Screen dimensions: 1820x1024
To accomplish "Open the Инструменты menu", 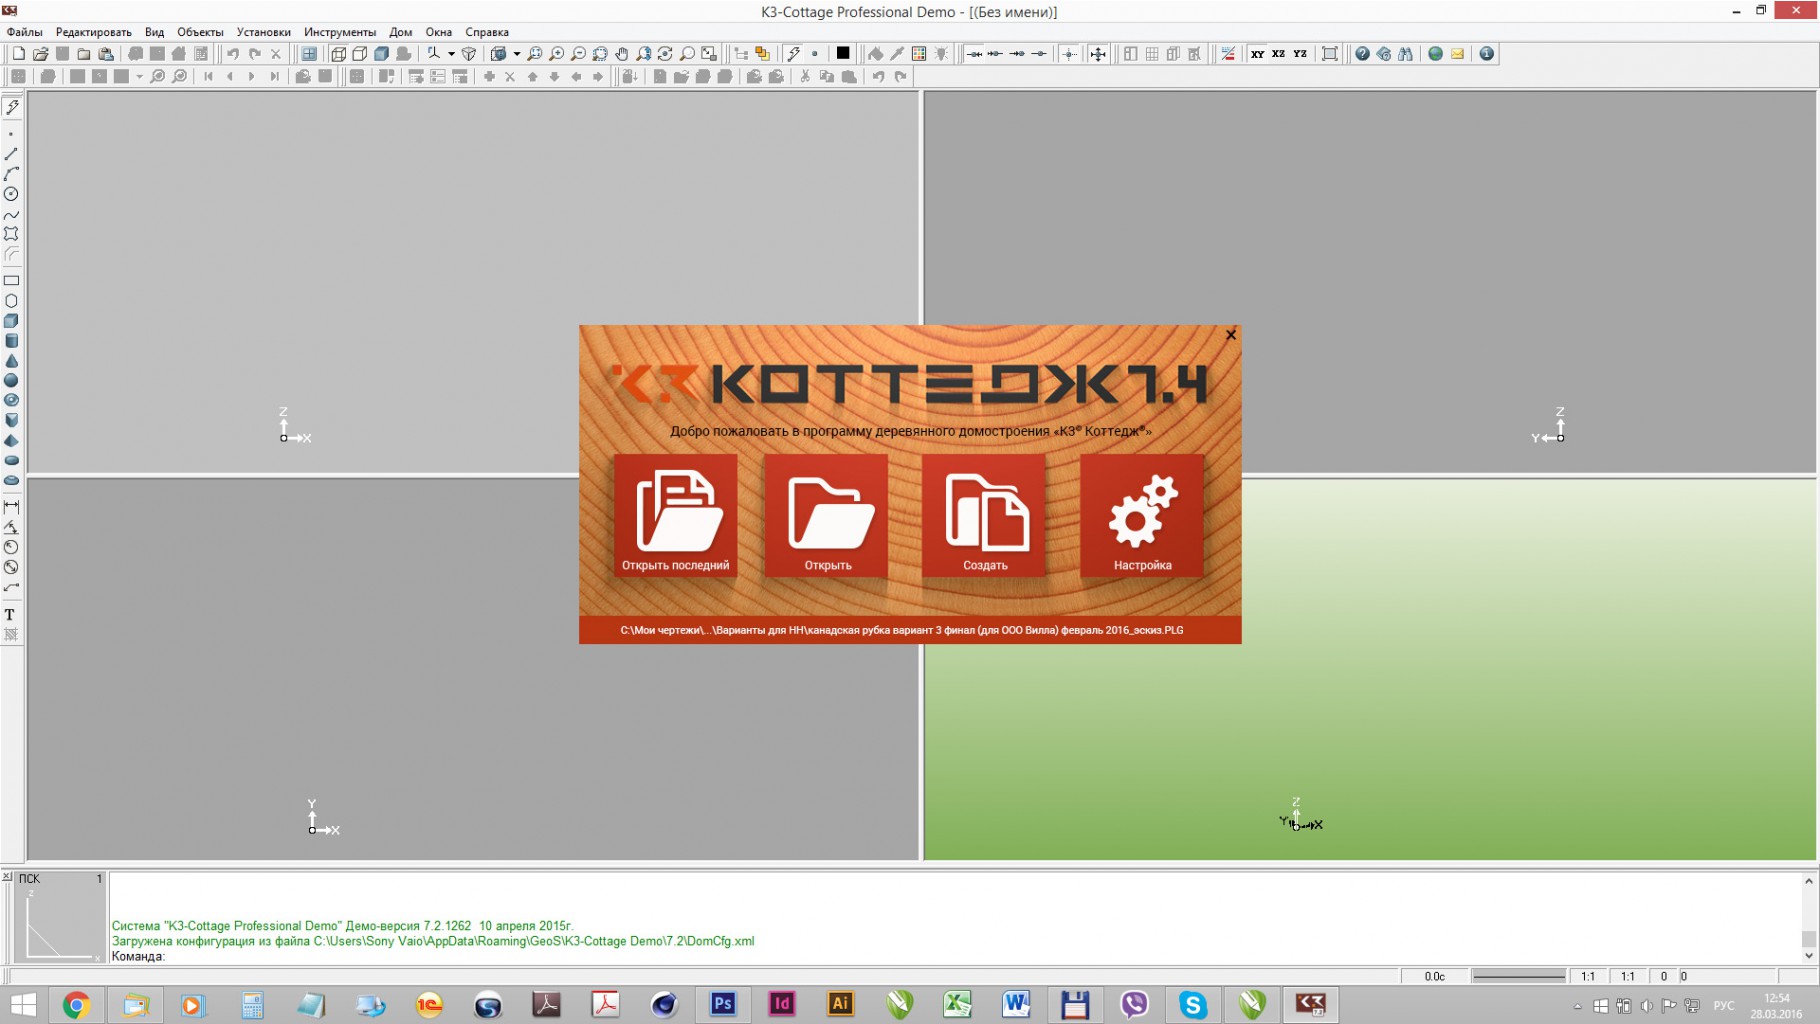I will click(x=340, y=32).
